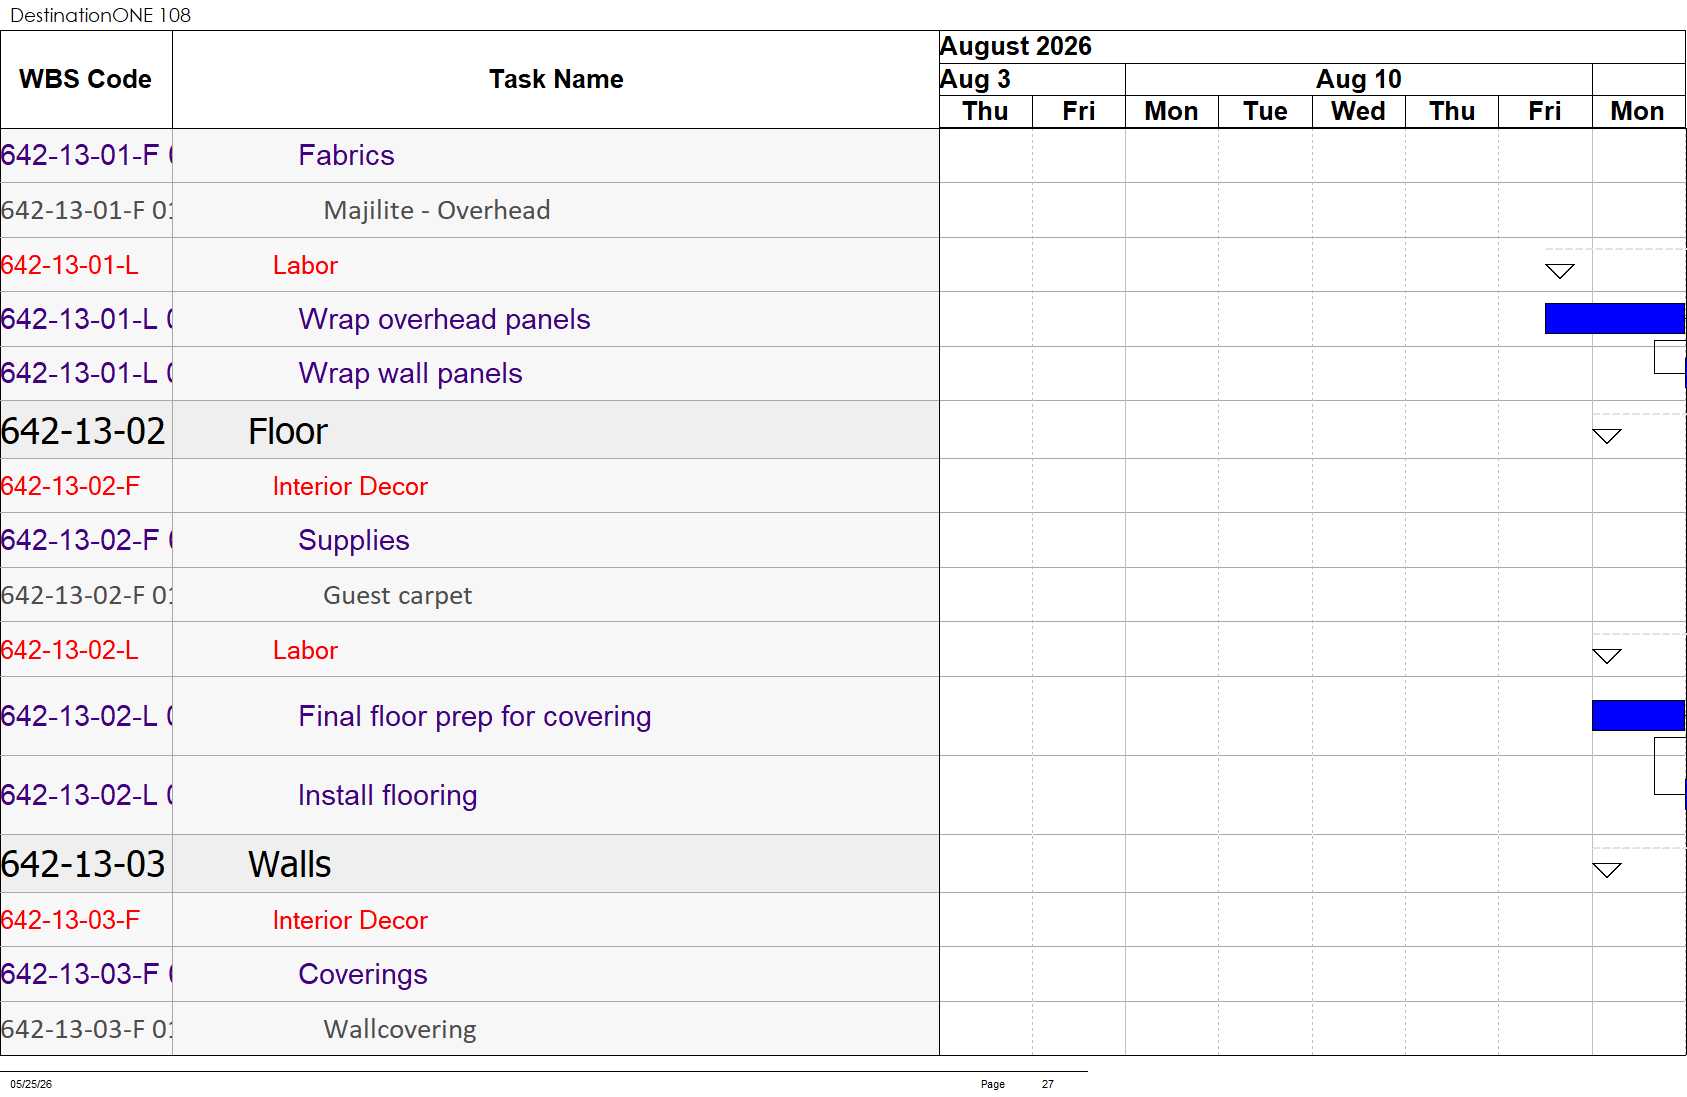Click the Walls summary triangle marker
1687x1097 pixels.
1606,870
